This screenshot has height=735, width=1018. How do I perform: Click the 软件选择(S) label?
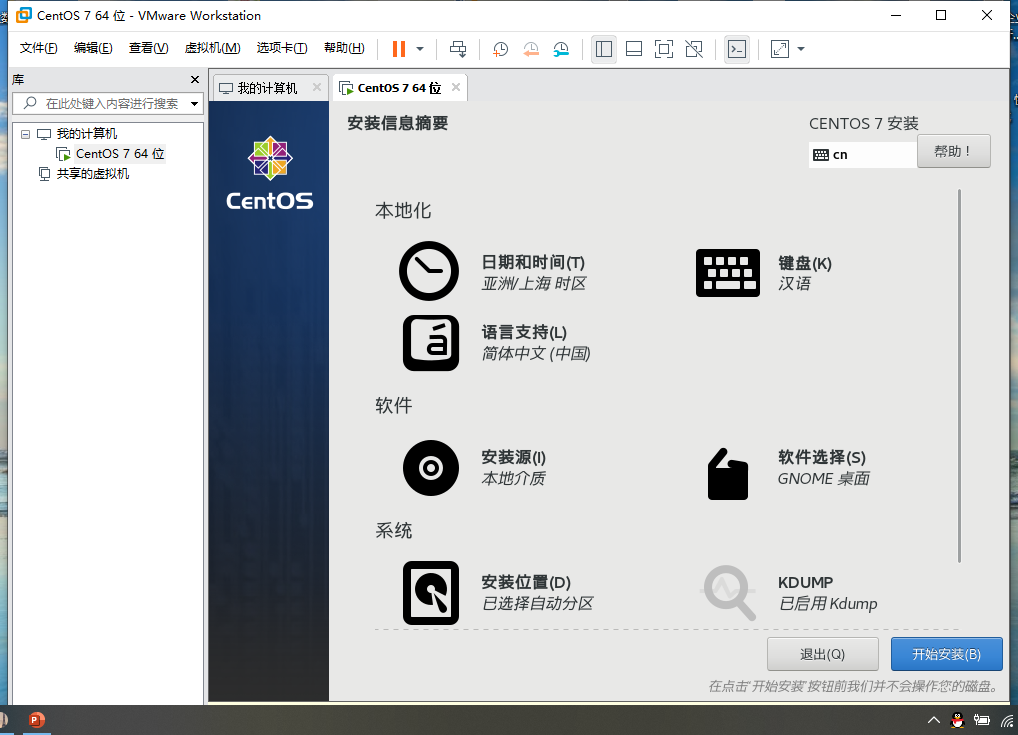[822, 457]
